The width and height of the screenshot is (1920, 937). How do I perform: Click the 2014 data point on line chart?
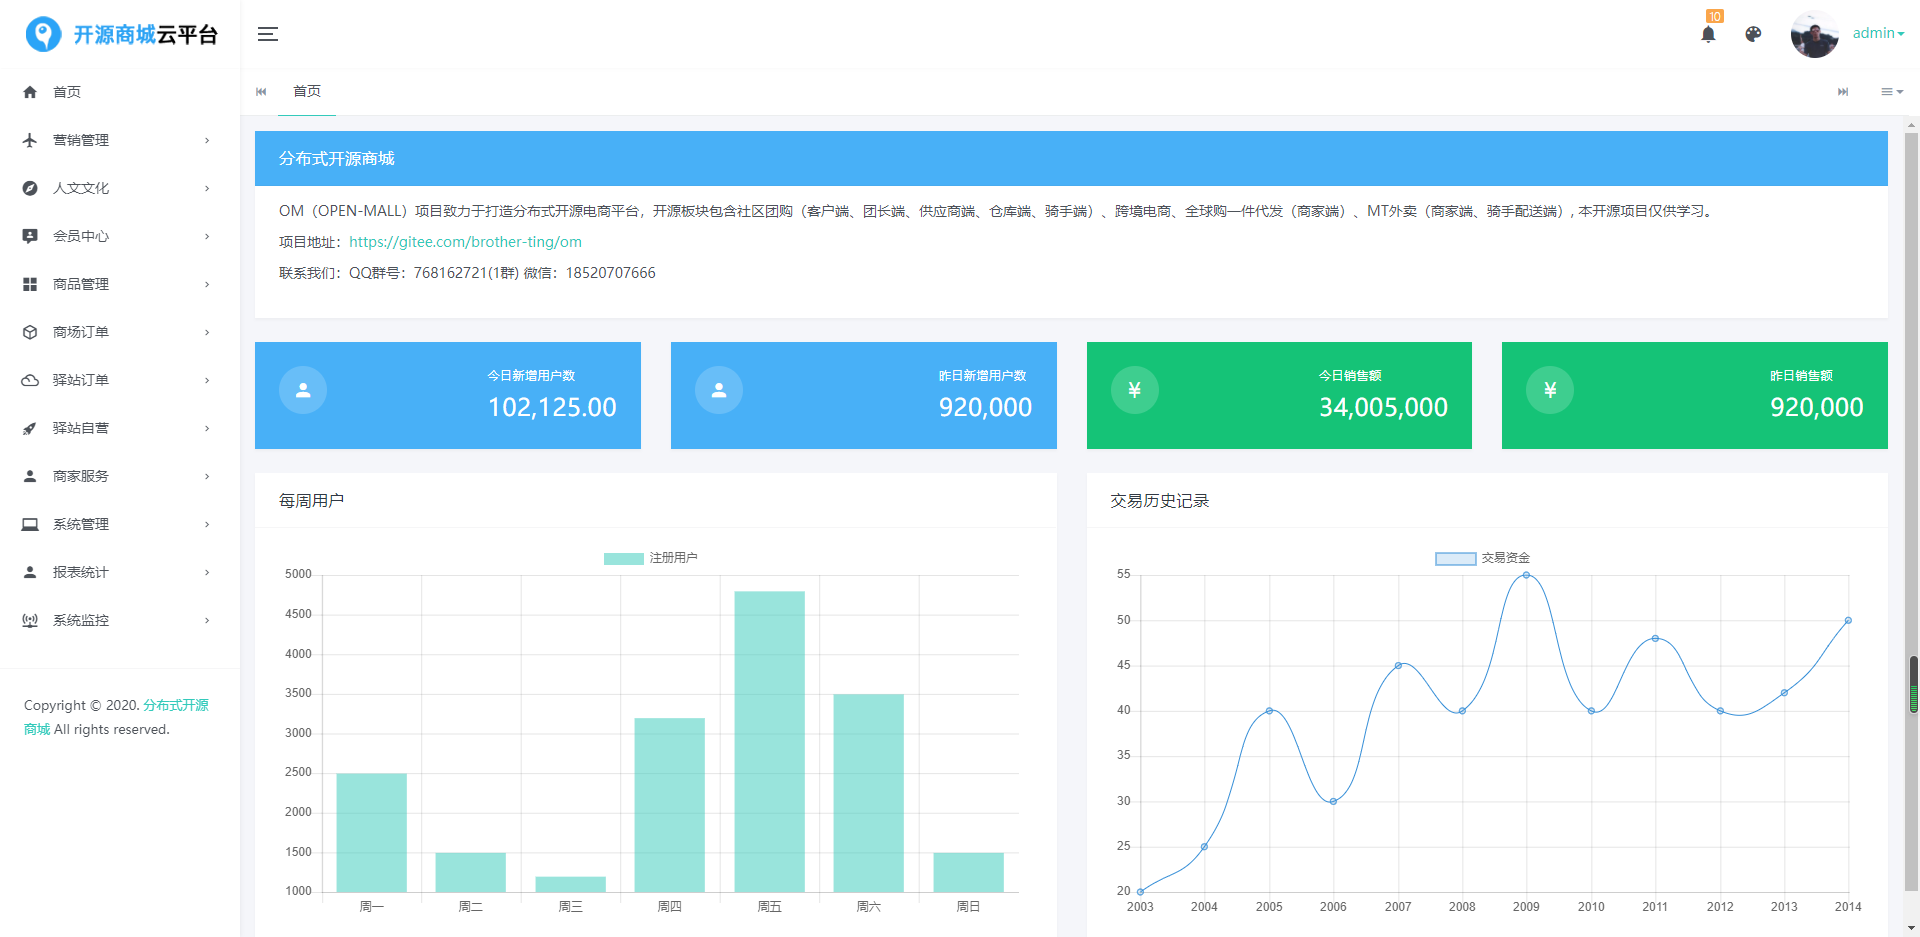(1848, 620)
